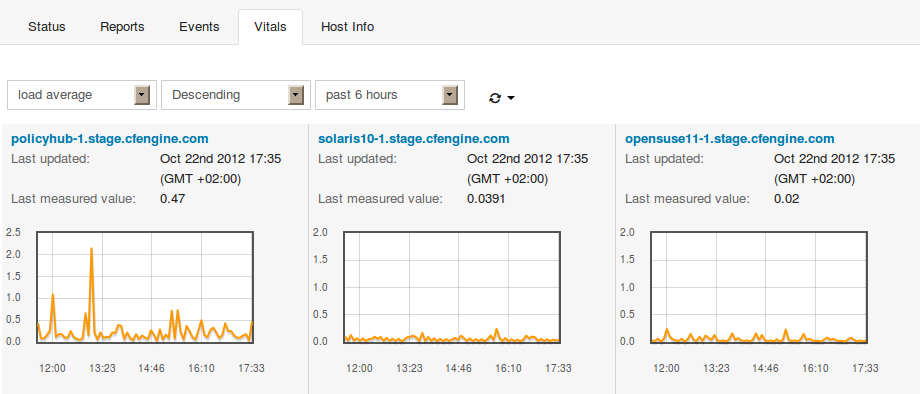Screen dimensions: 920x394
Task: Click the refresh icon next to the dropdowns
Action: (495, 98)
